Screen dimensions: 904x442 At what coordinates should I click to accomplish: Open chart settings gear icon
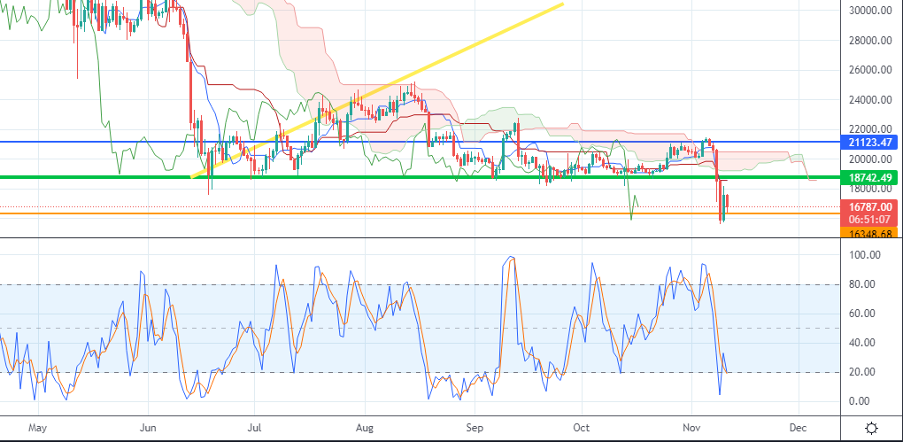pos(872,428)
